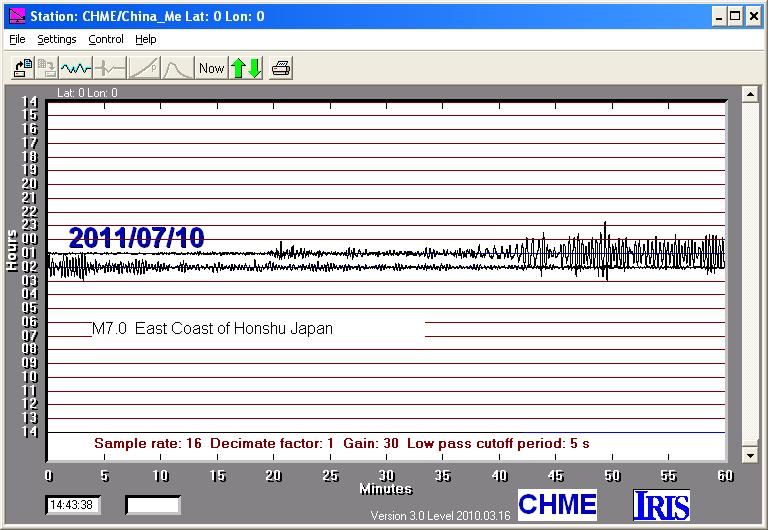Open the Help menu

[x=146, y=40]
